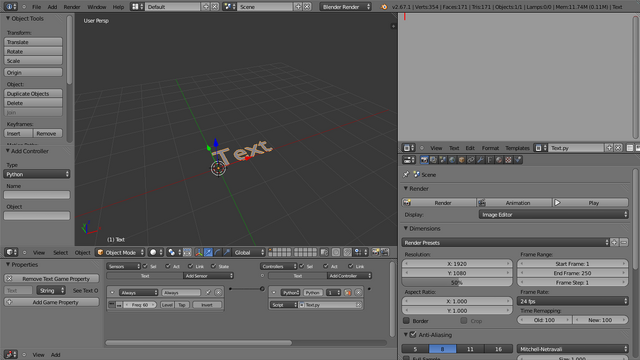This screenshot has width=640, height=360.
Task: Click the Freq 60 sensor slider
Action: tap(140, 304)
